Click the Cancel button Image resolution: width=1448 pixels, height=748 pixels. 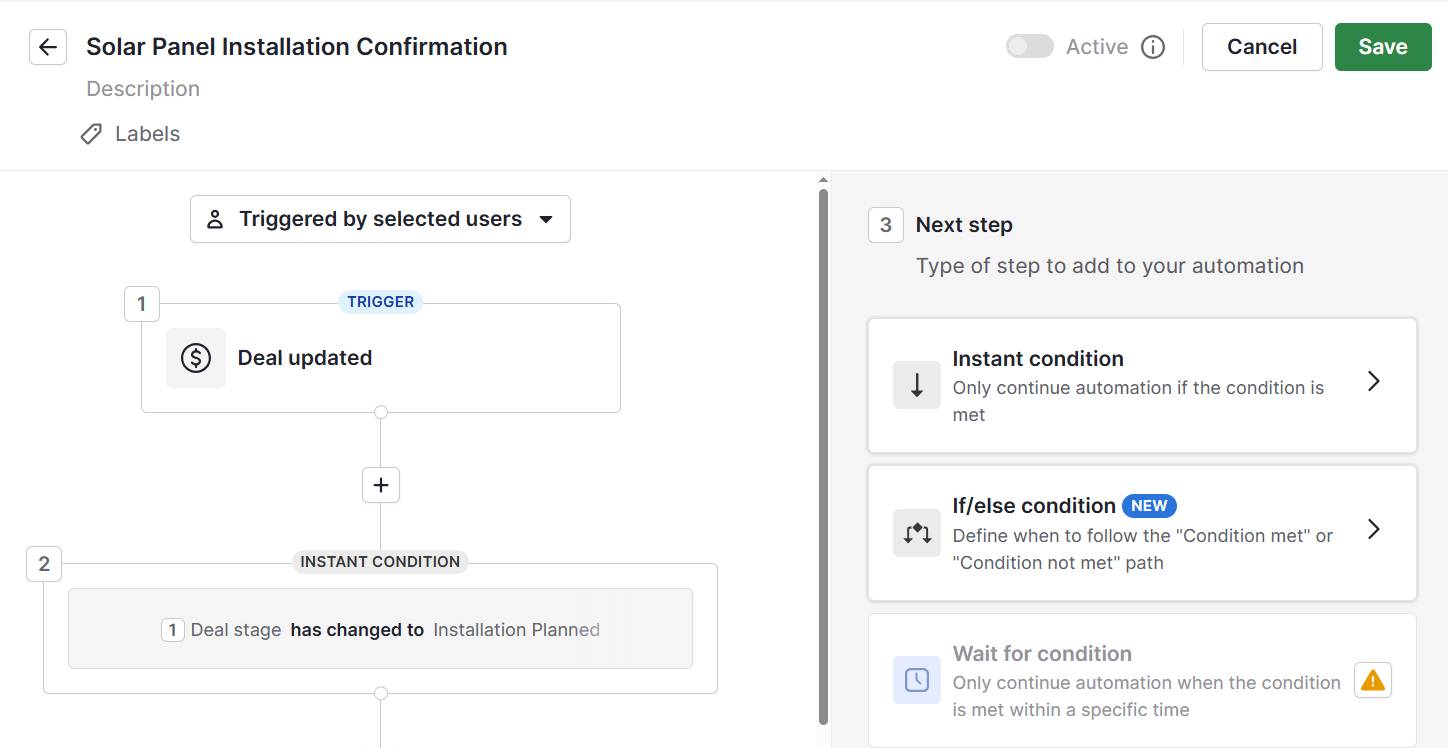[1261, 46]
